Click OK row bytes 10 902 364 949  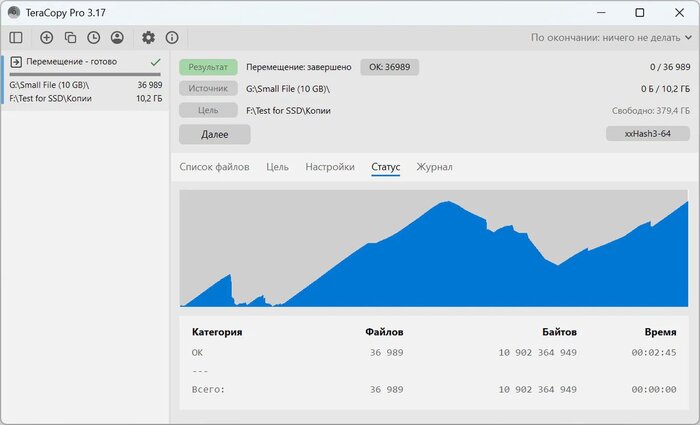tap(538, 352)
